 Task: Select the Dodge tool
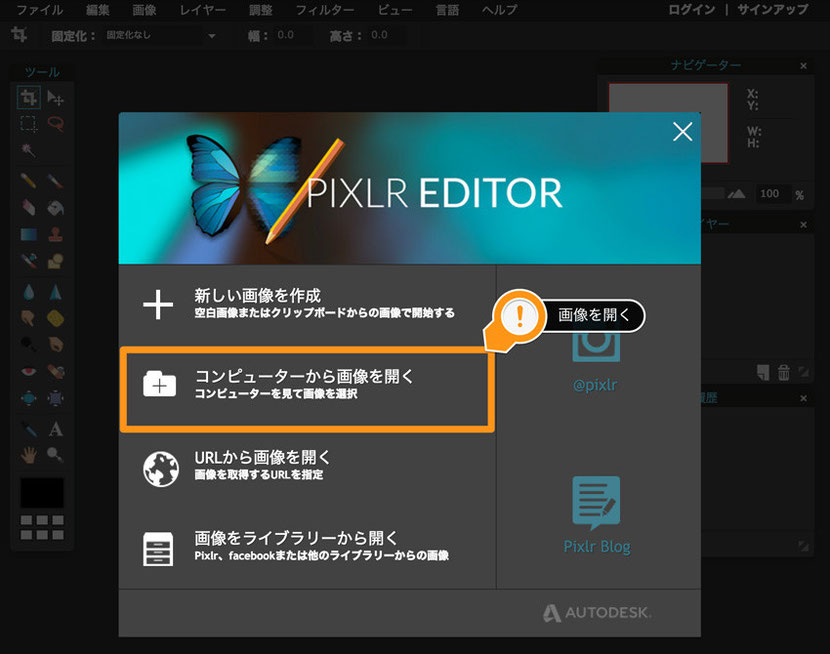pyautogui.click(x=28, y=344)
